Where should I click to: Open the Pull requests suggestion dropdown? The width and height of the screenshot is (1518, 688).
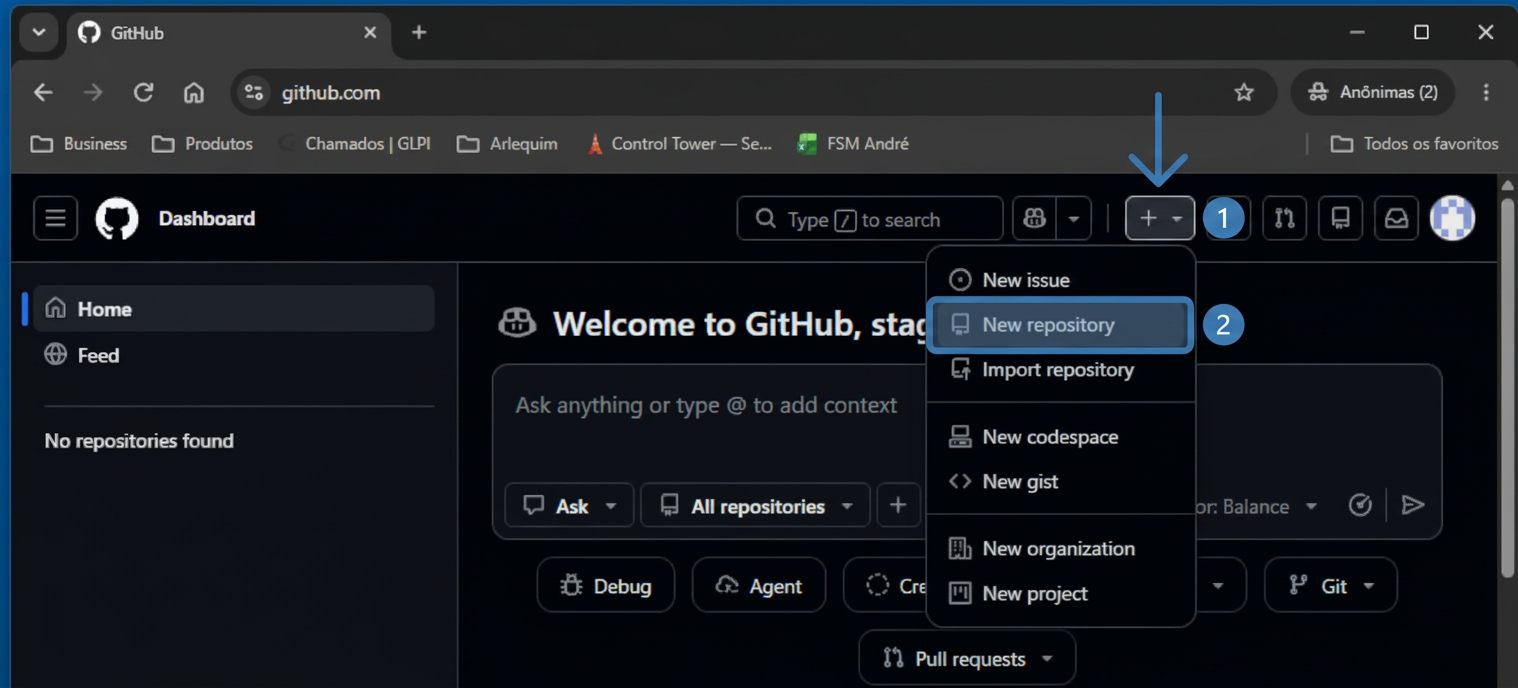pos(967,659)
